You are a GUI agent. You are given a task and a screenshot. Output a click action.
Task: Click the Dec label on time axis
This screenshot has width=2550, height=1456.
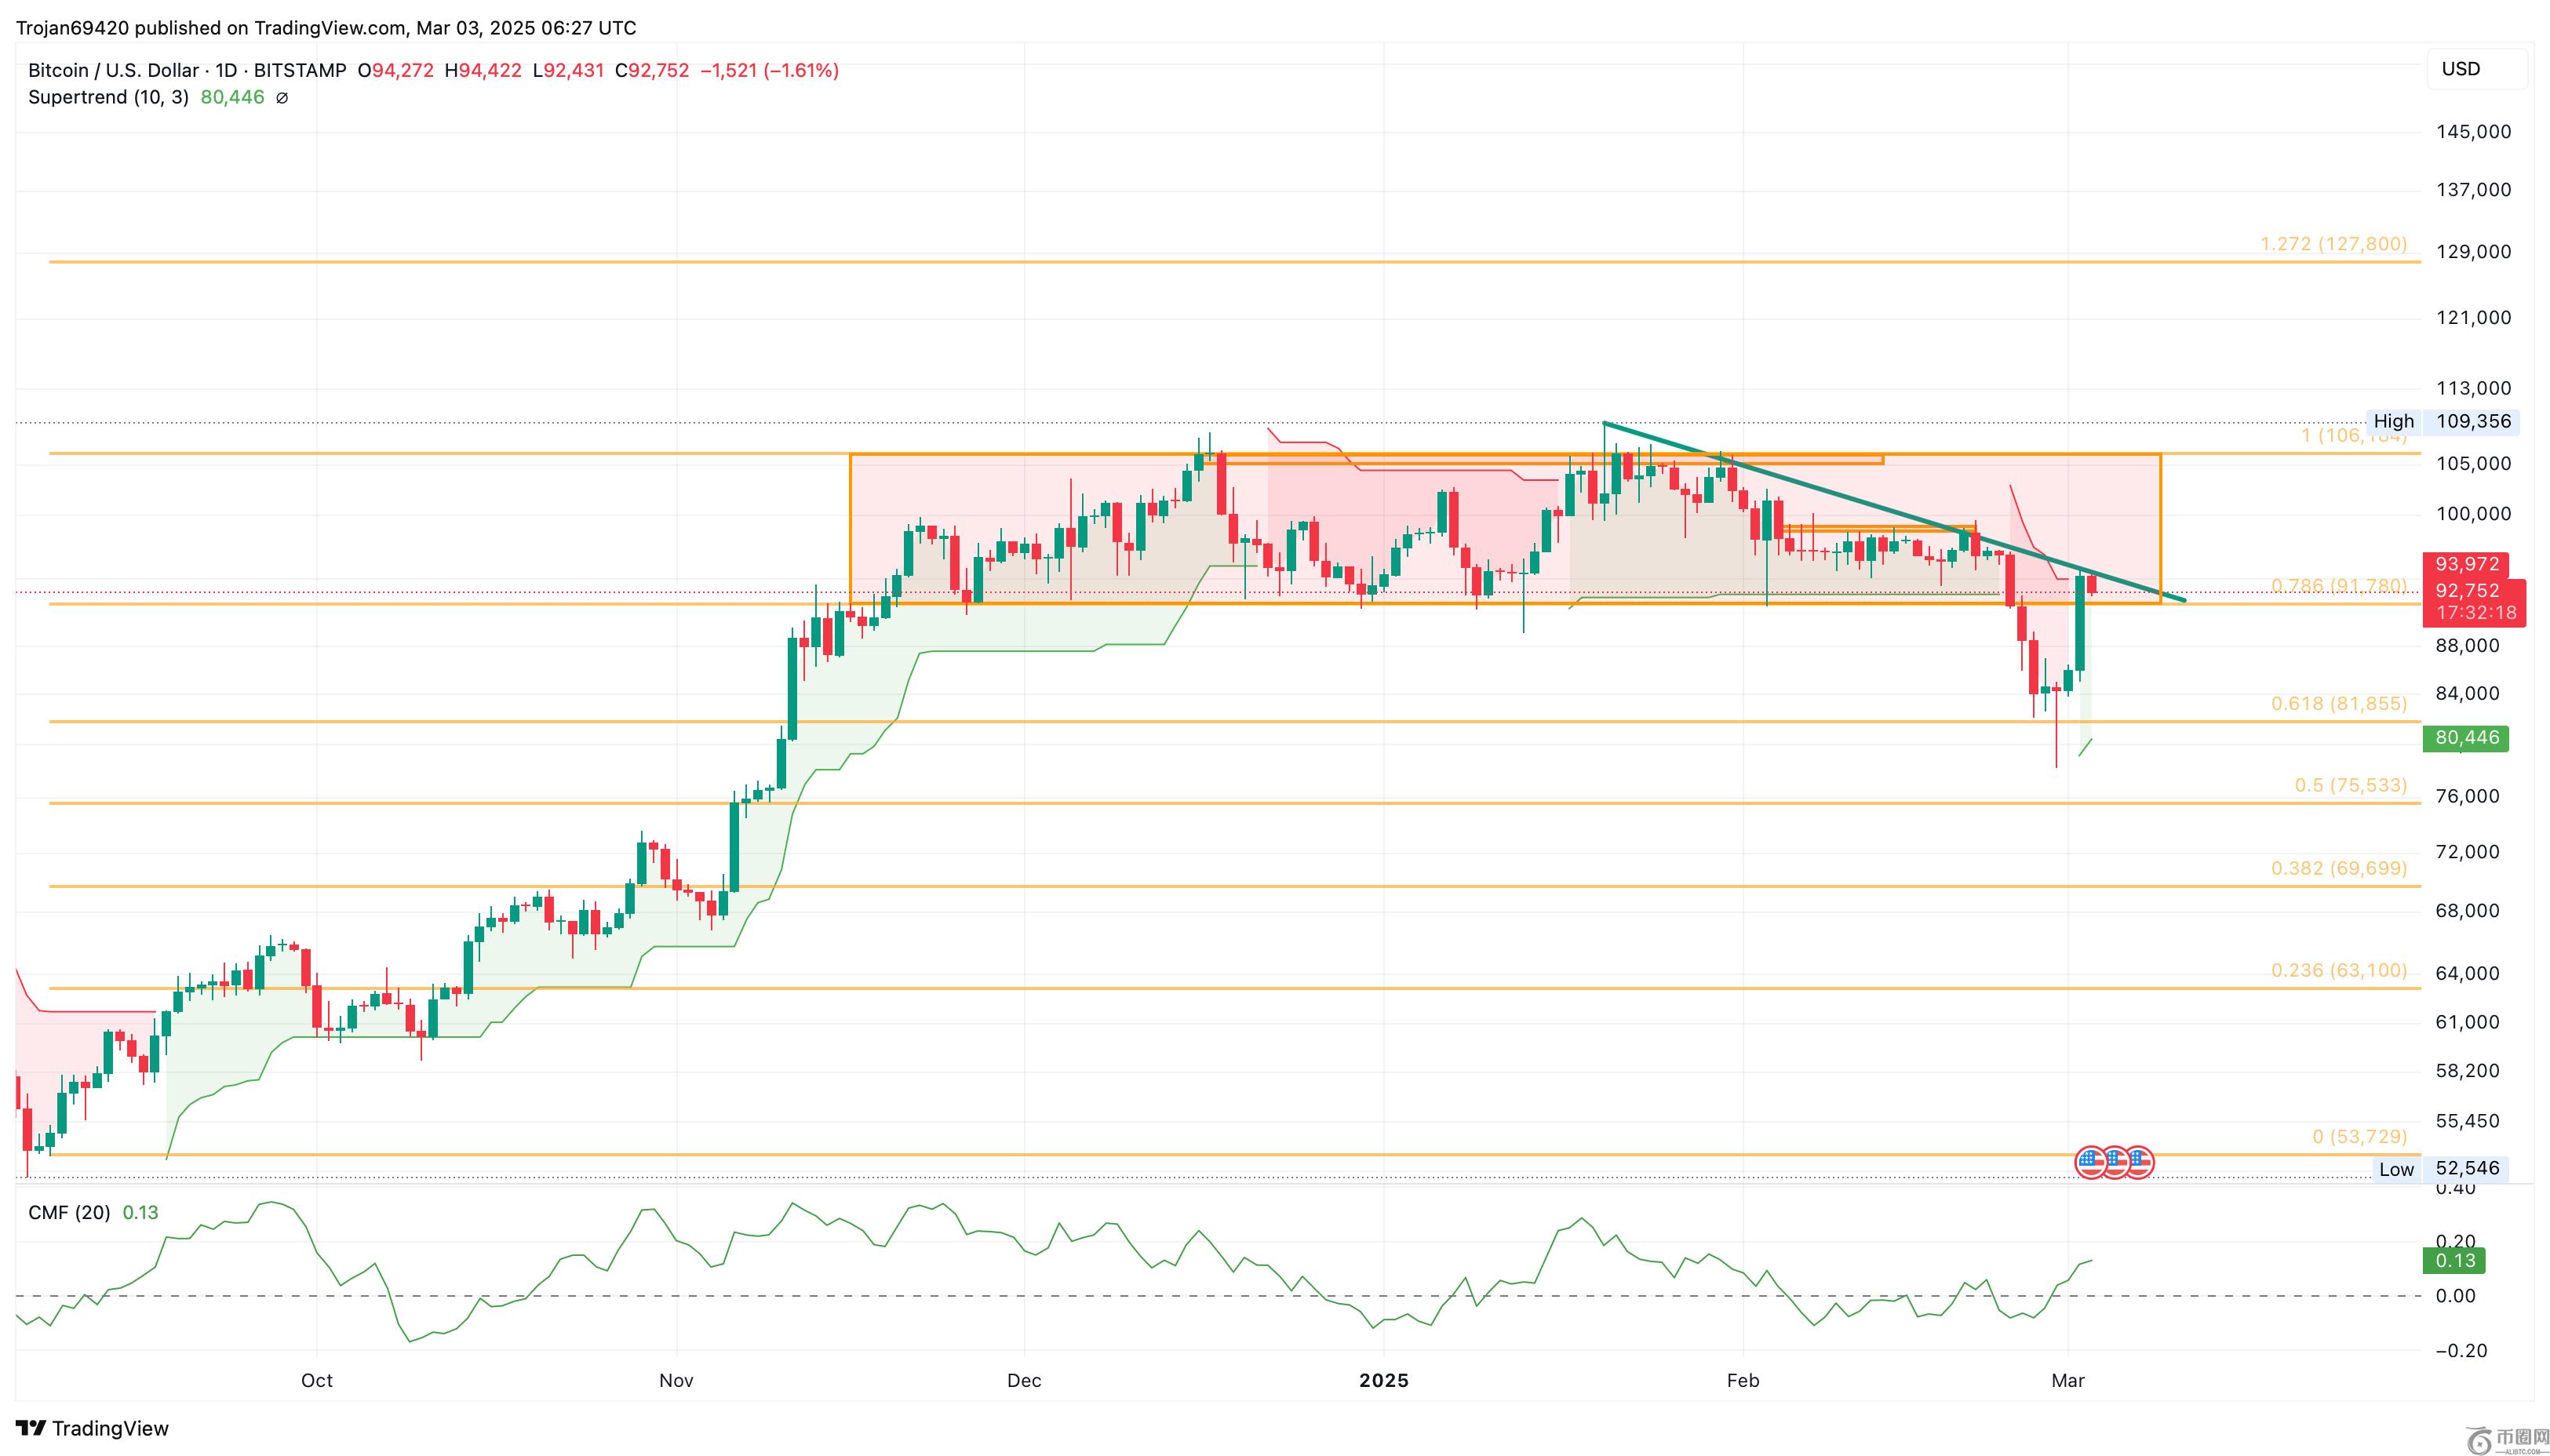pyautogui.click(x=1024, y=1380)
